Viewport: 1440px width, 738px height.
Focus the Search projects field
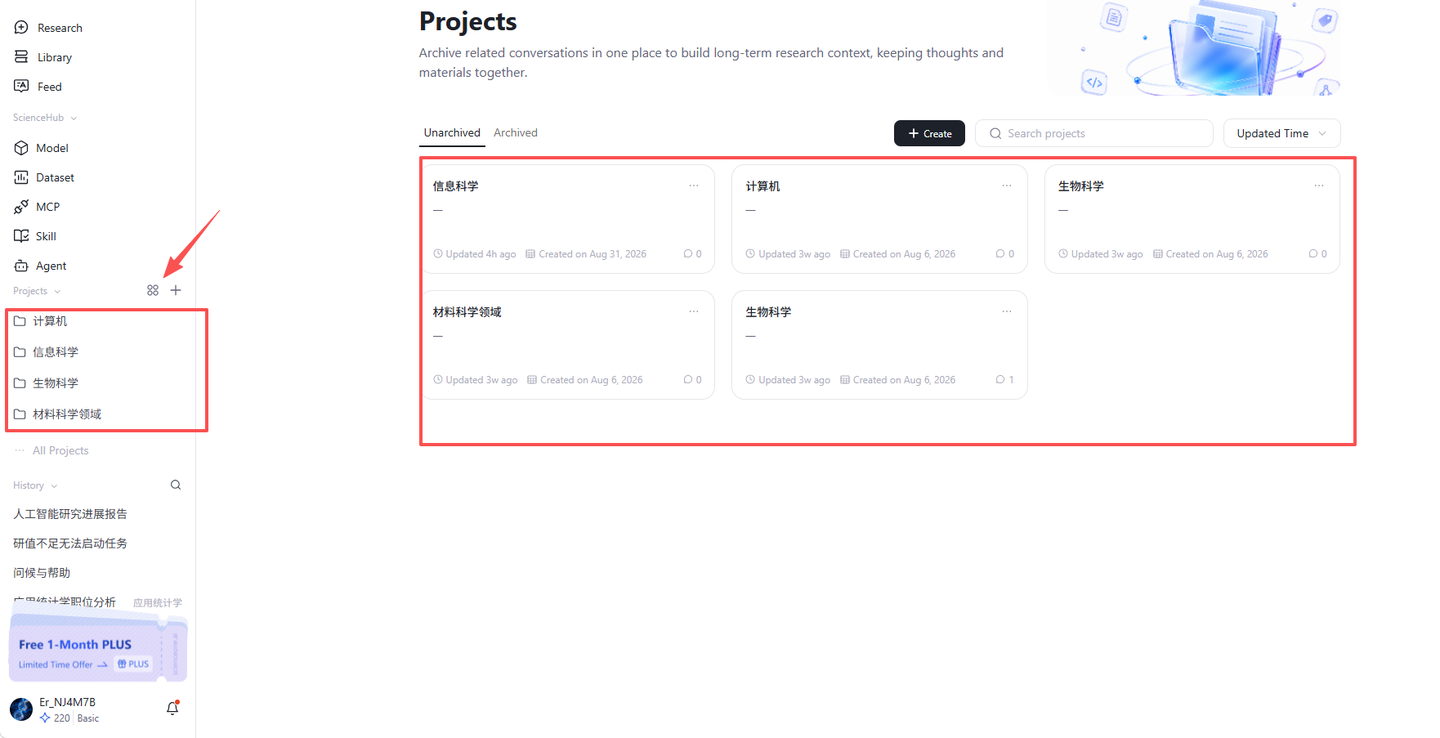tap(1094, 133)
